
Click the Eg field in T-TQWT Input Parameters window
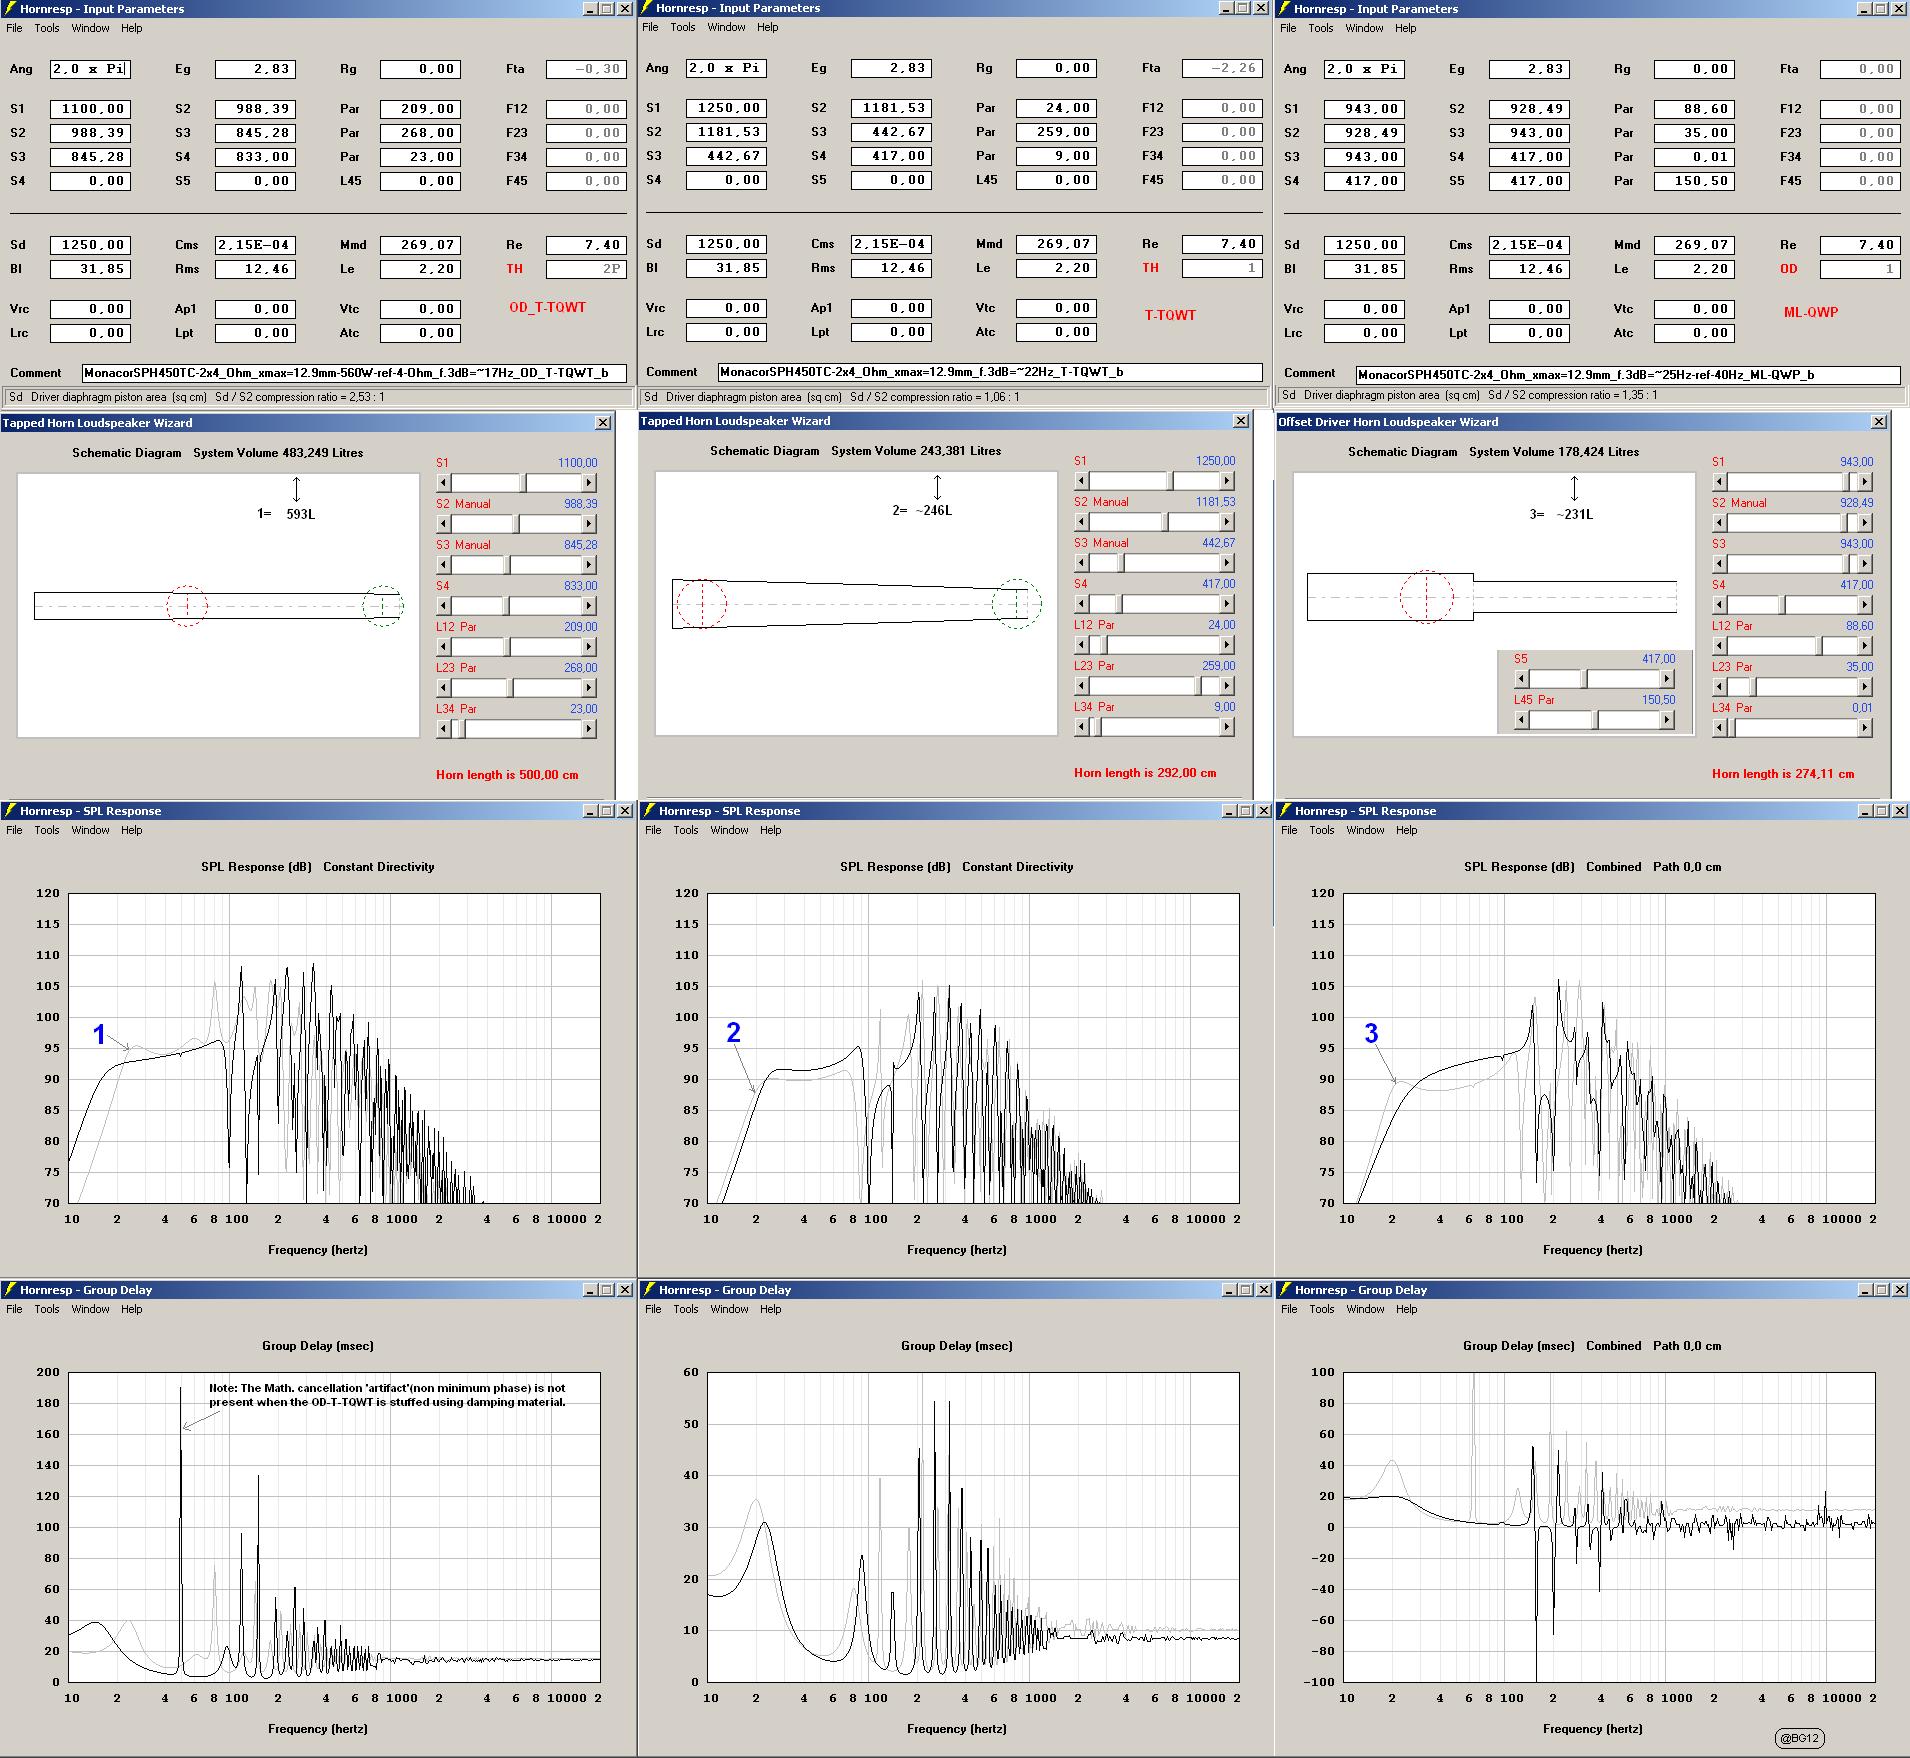tap(891, 68)
